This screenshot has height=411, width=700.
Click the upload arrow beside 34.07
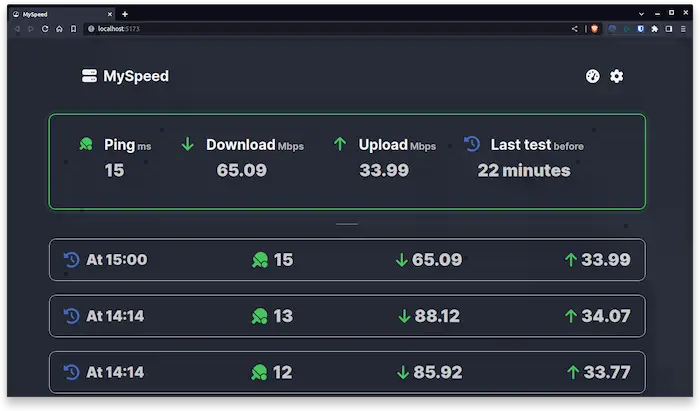tap(571, 316)
